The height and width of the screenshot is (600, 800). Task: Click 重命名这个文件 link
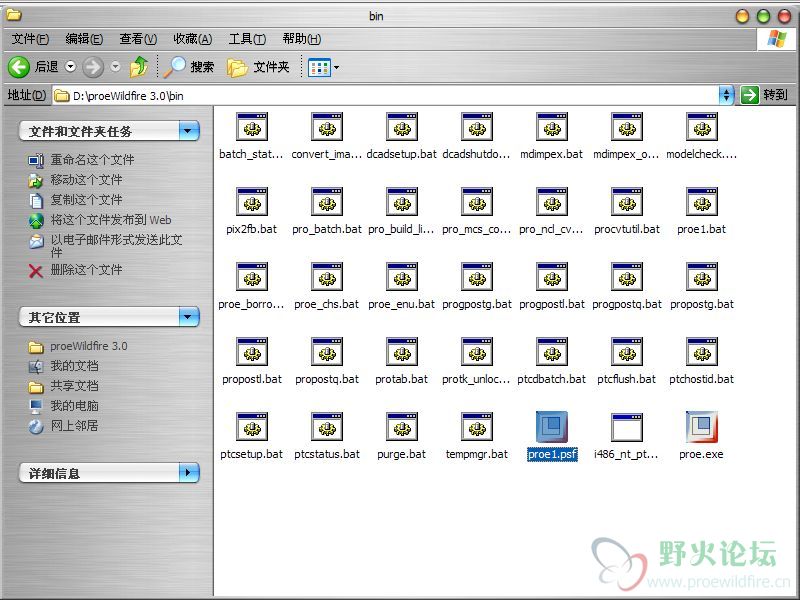(x=92, y=160)
